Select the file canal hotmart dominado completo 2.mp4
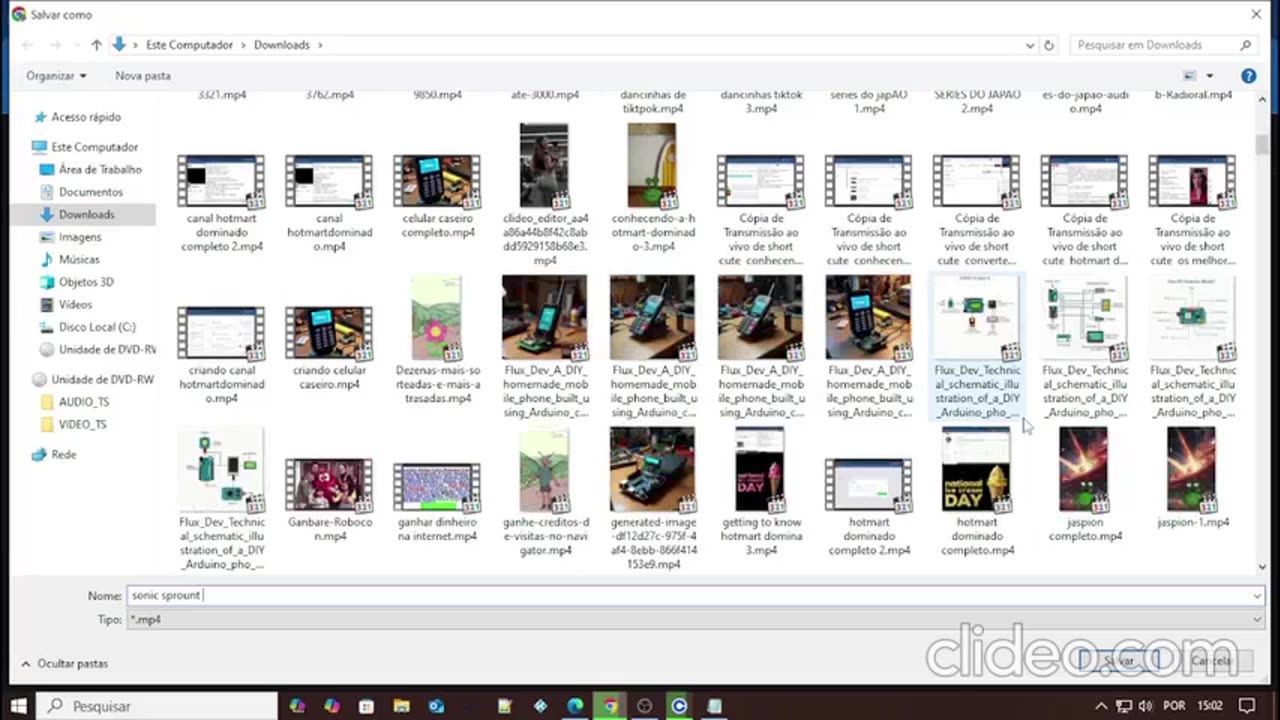This screenshot has height=720, width=1280. click(x=221, y=204)
